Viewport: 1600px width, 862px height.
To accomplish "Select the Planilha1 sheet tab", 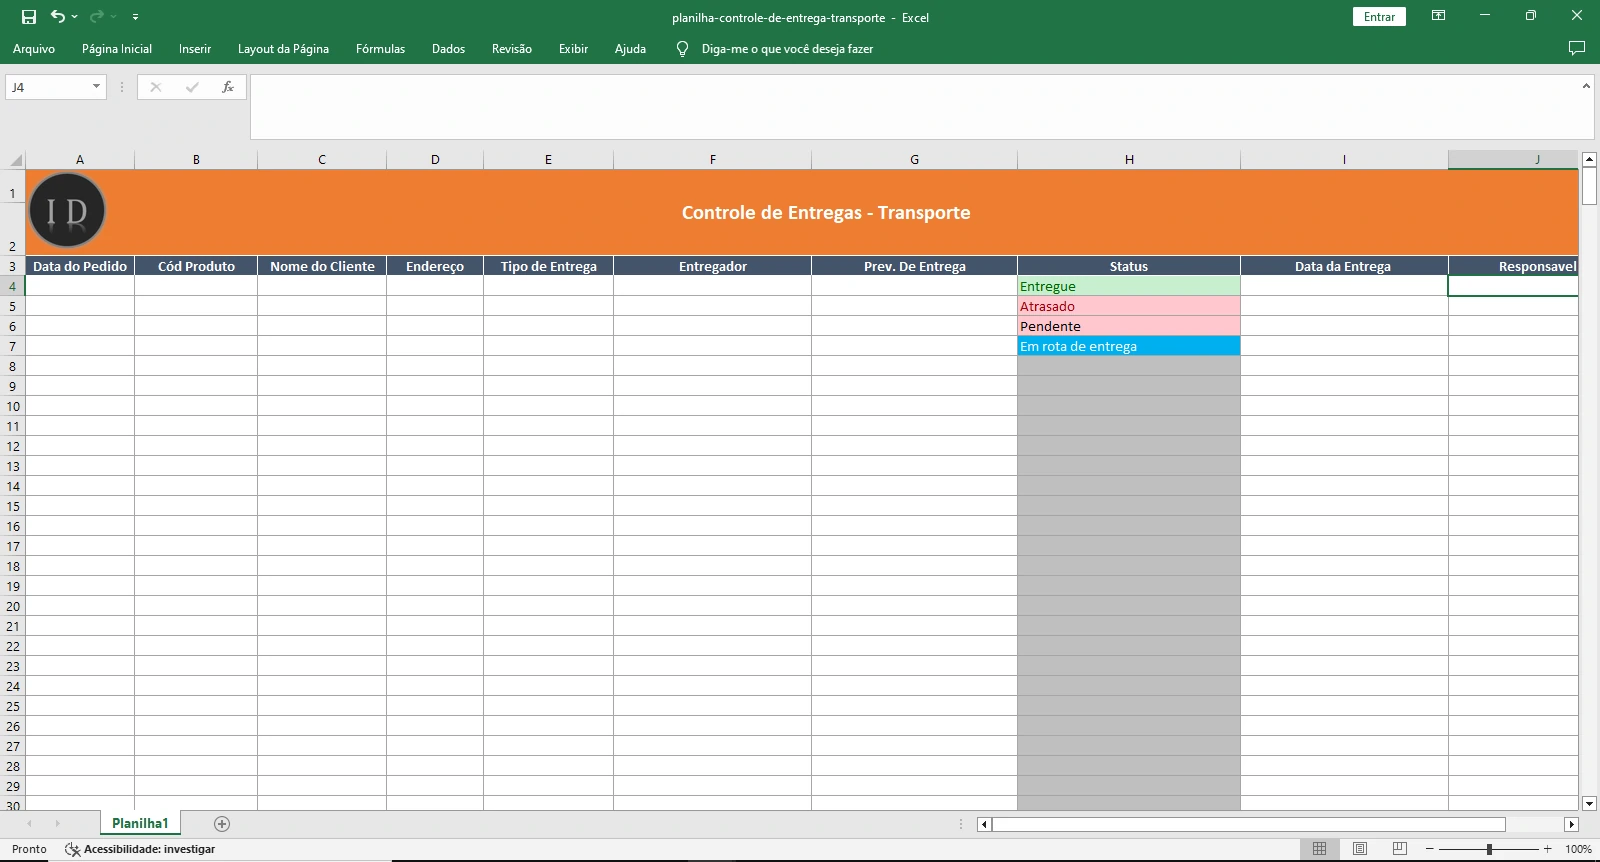I will pyautogui.click(x=140, y=824).
